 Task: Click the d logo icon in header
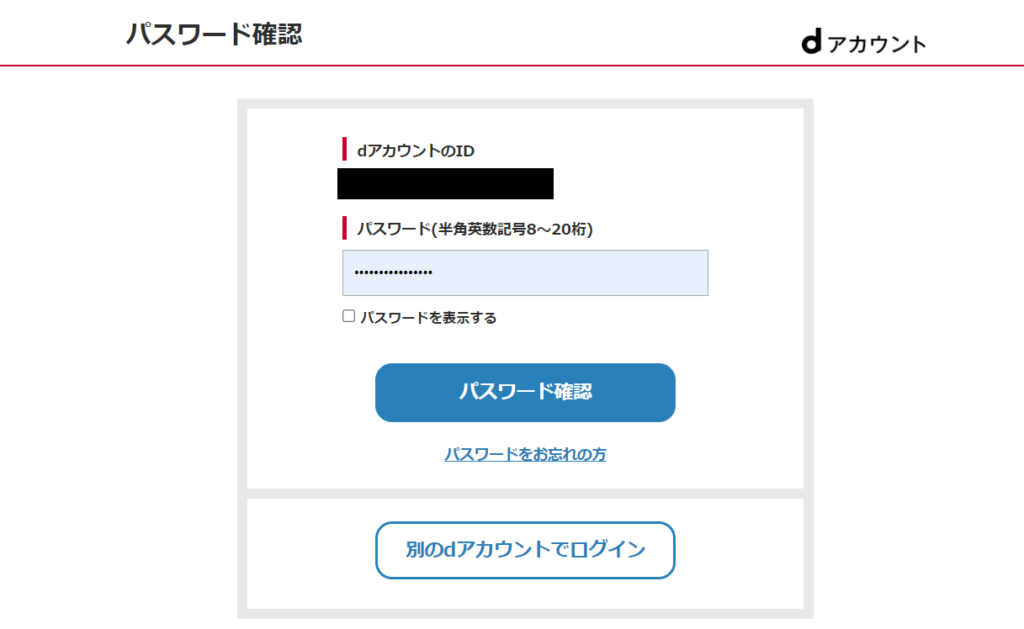pyautogui.click(x=811, y=42)
